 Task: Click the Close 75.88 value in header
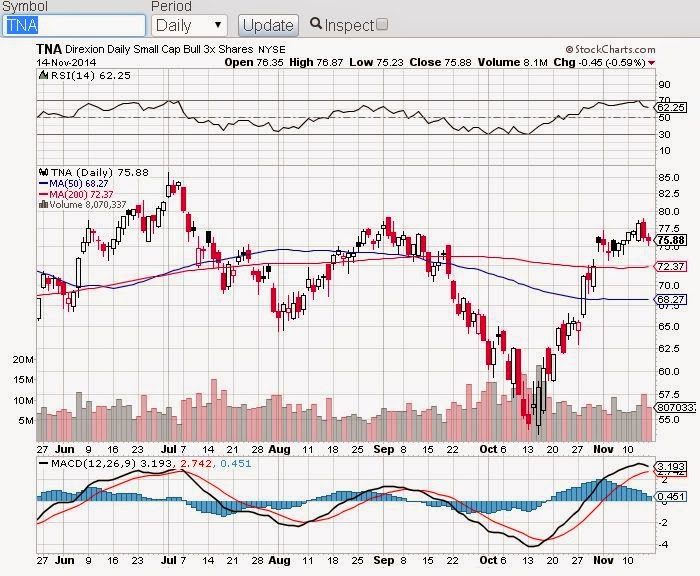click(x=440, y=63)
